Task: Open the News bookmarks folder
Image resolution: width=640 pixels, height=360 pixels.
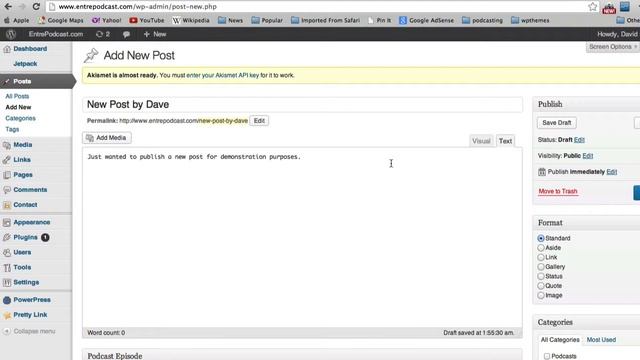Action: (230, 20)
